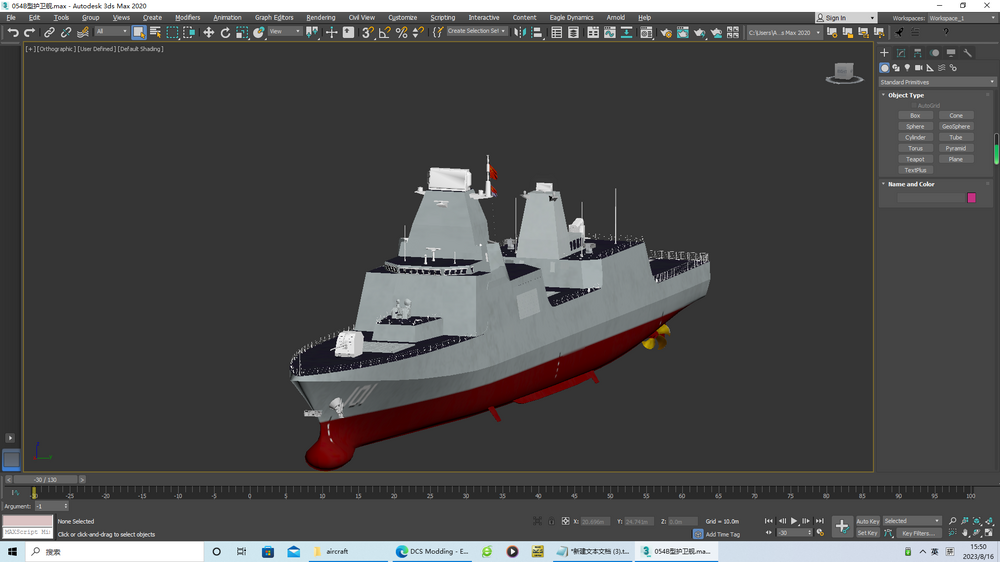Toggle Auto Key animation mode
This screenshot has width=1000, height=562.
click(x=867, y=521)
